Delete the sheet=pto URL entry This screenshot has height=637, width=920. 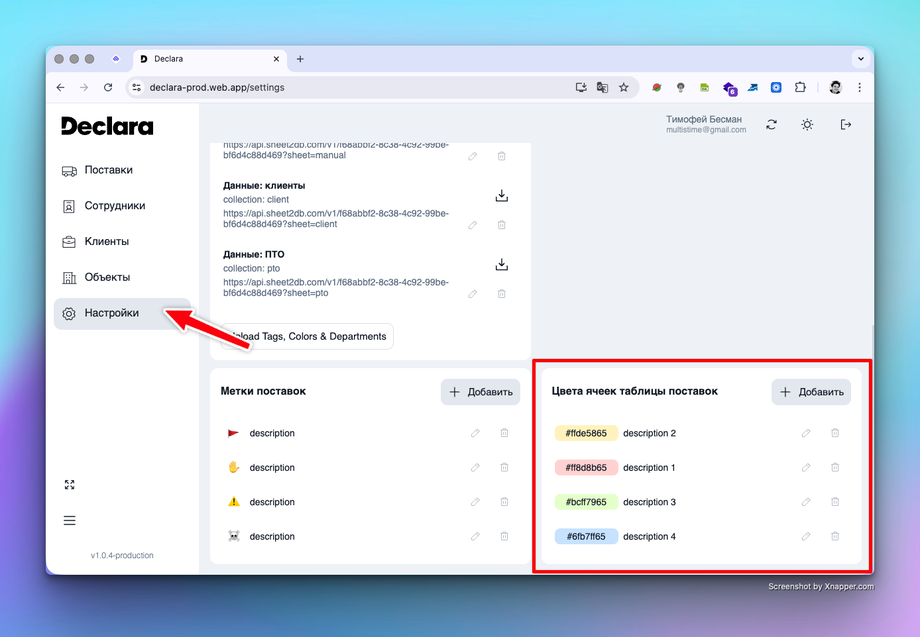(x=502, y=293)
